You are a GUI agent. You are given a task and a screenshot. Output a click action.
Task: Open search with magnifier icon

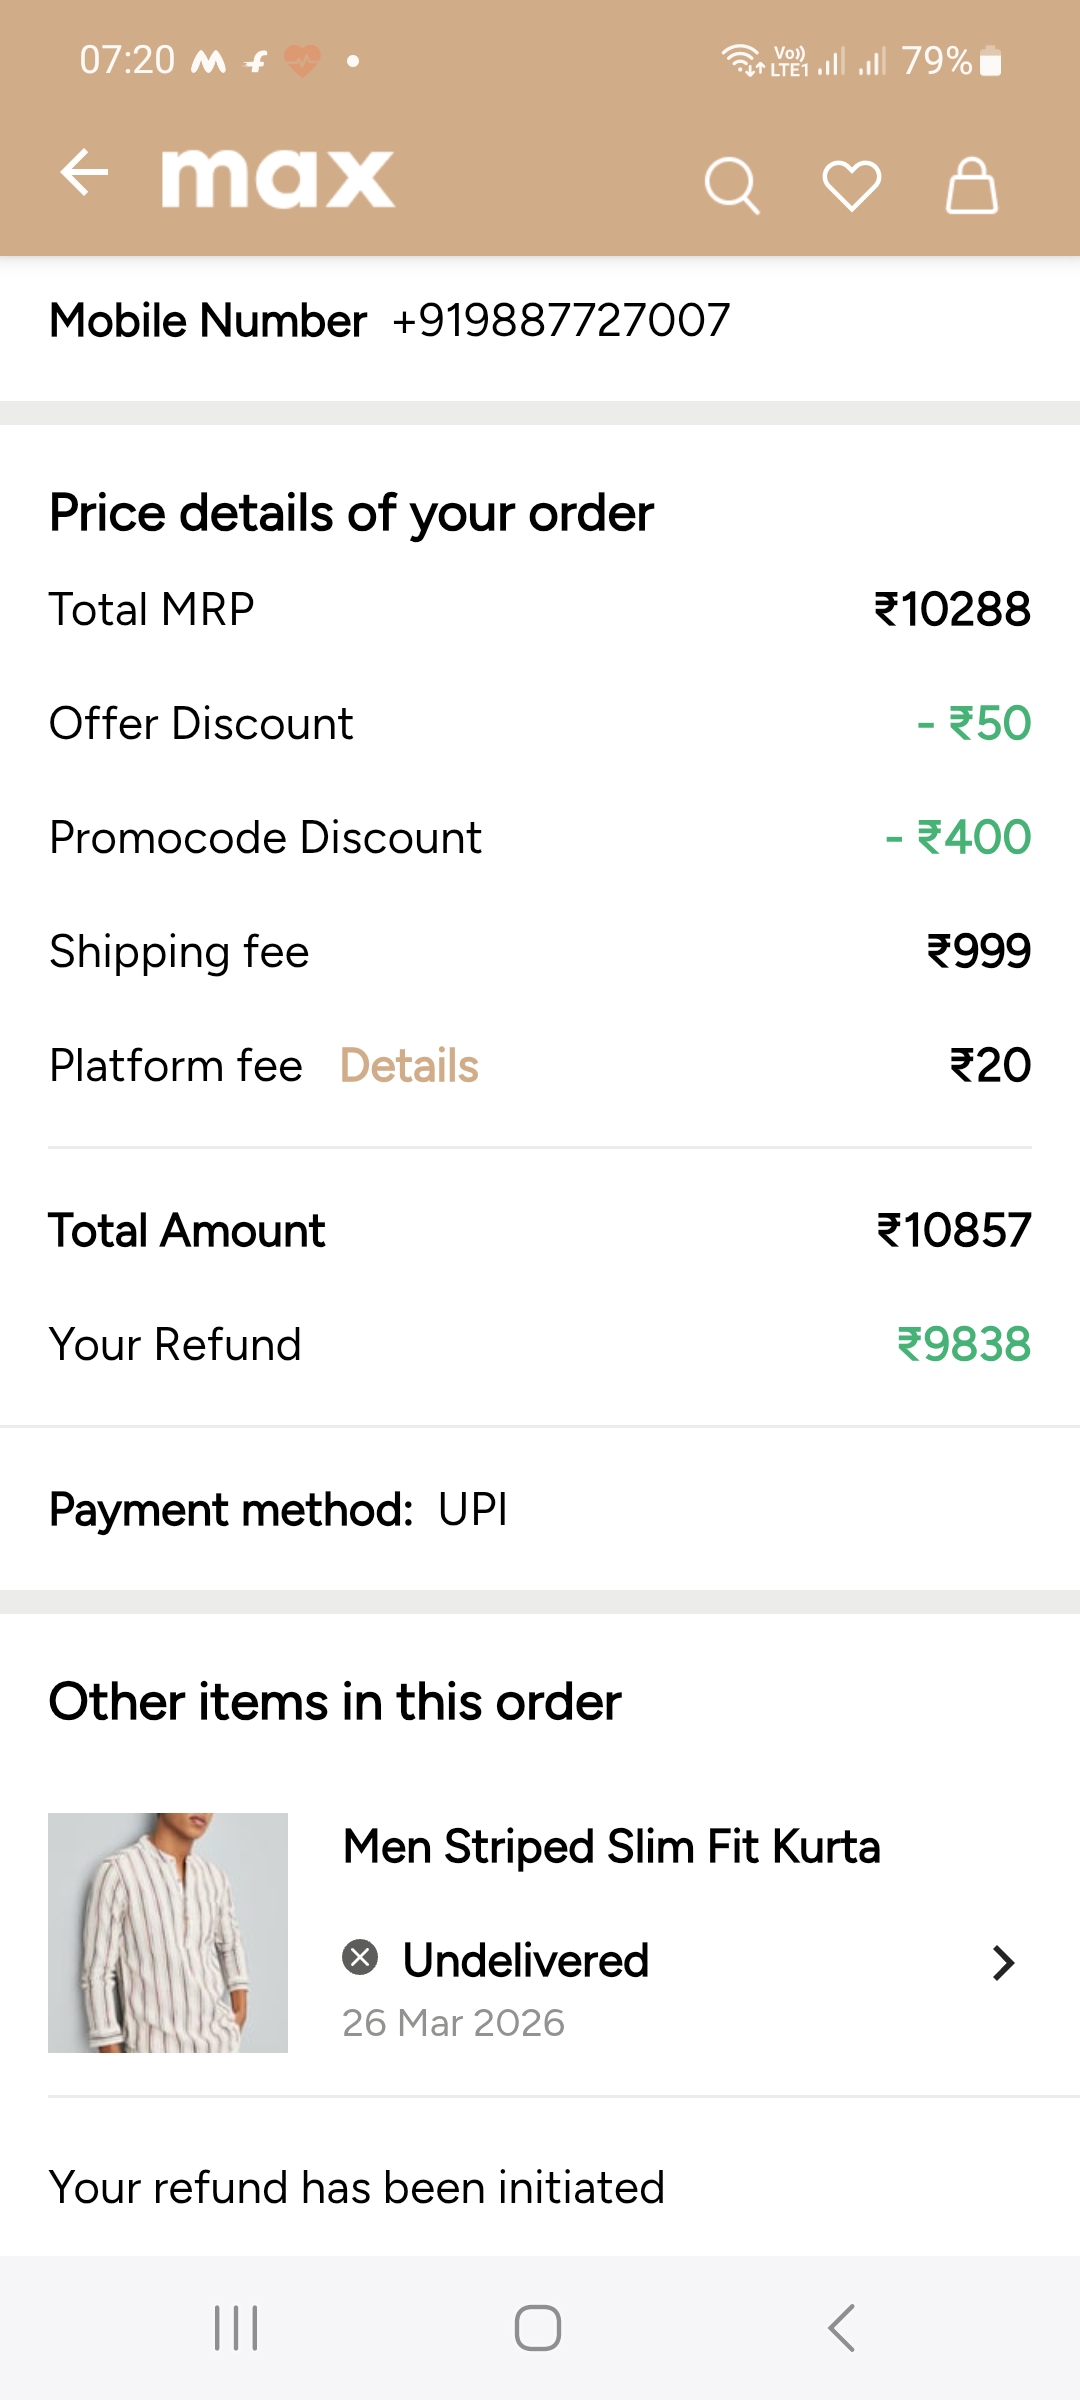(x=732, y=185)
